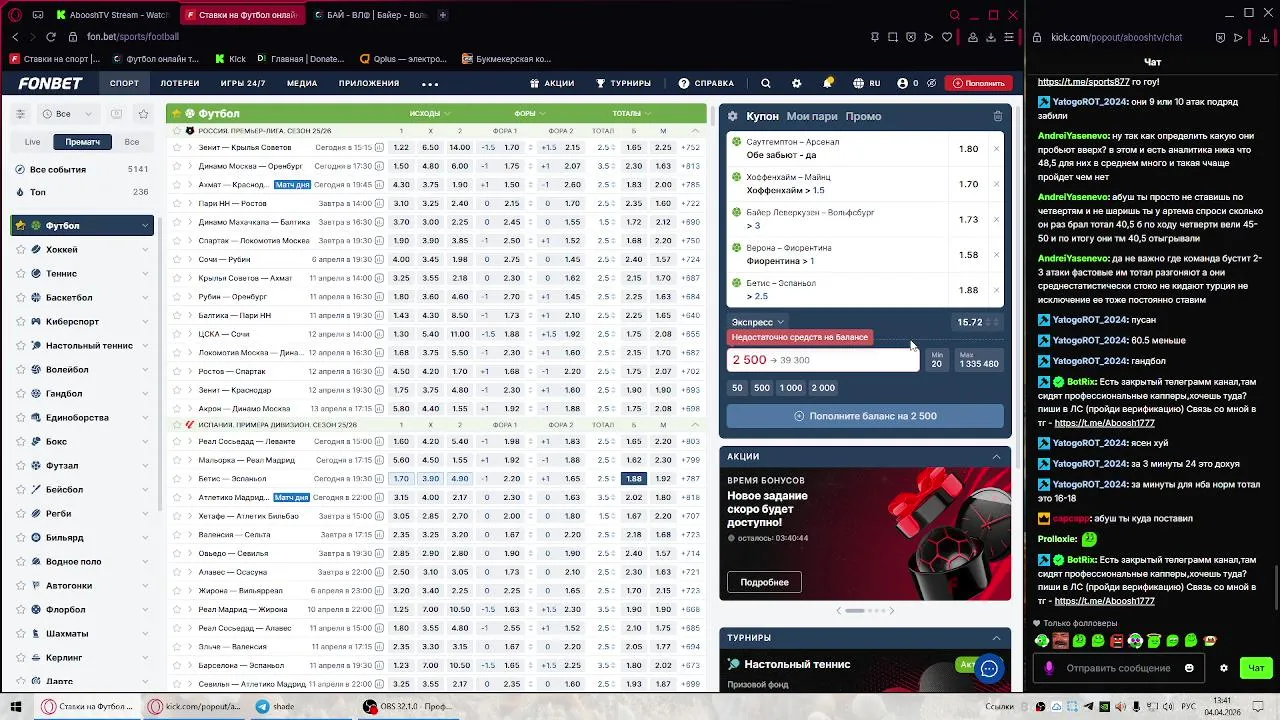
Task: Click Подробнее in bonus banner
Action: coord(765,582)
